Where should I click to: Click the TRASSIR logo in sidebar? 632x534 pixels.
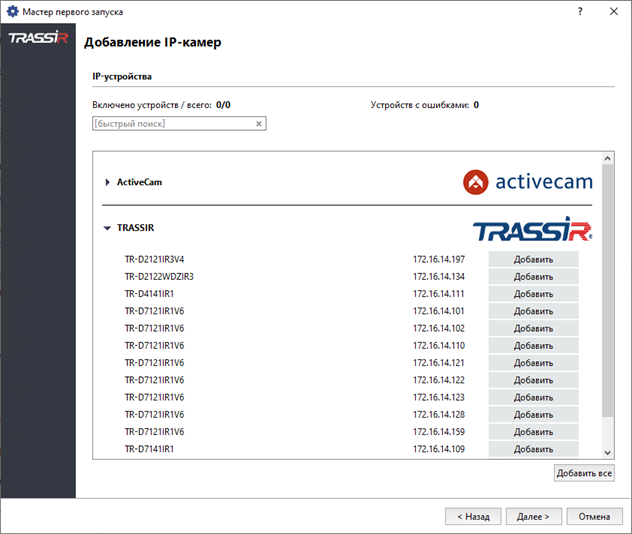pos(37,39)
